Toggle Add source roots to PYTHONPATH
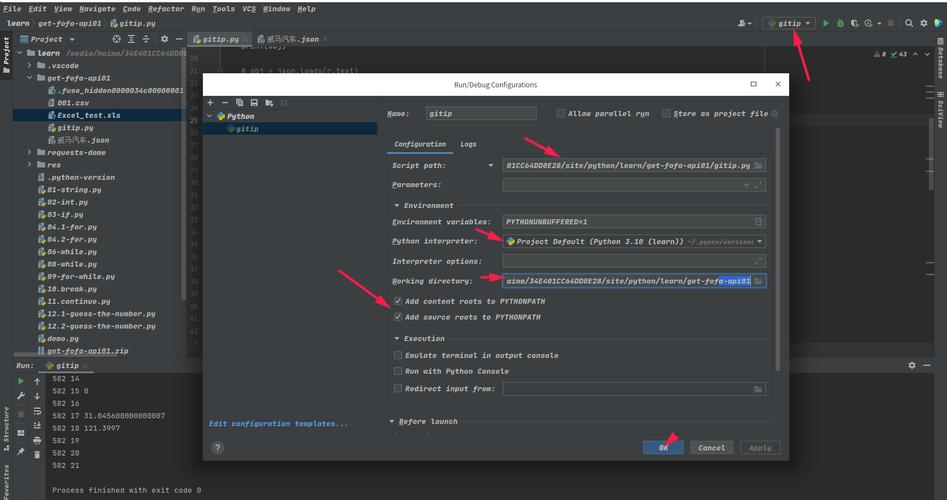The width and height of the screenshot is (947, 500). [x=397, y=316]
